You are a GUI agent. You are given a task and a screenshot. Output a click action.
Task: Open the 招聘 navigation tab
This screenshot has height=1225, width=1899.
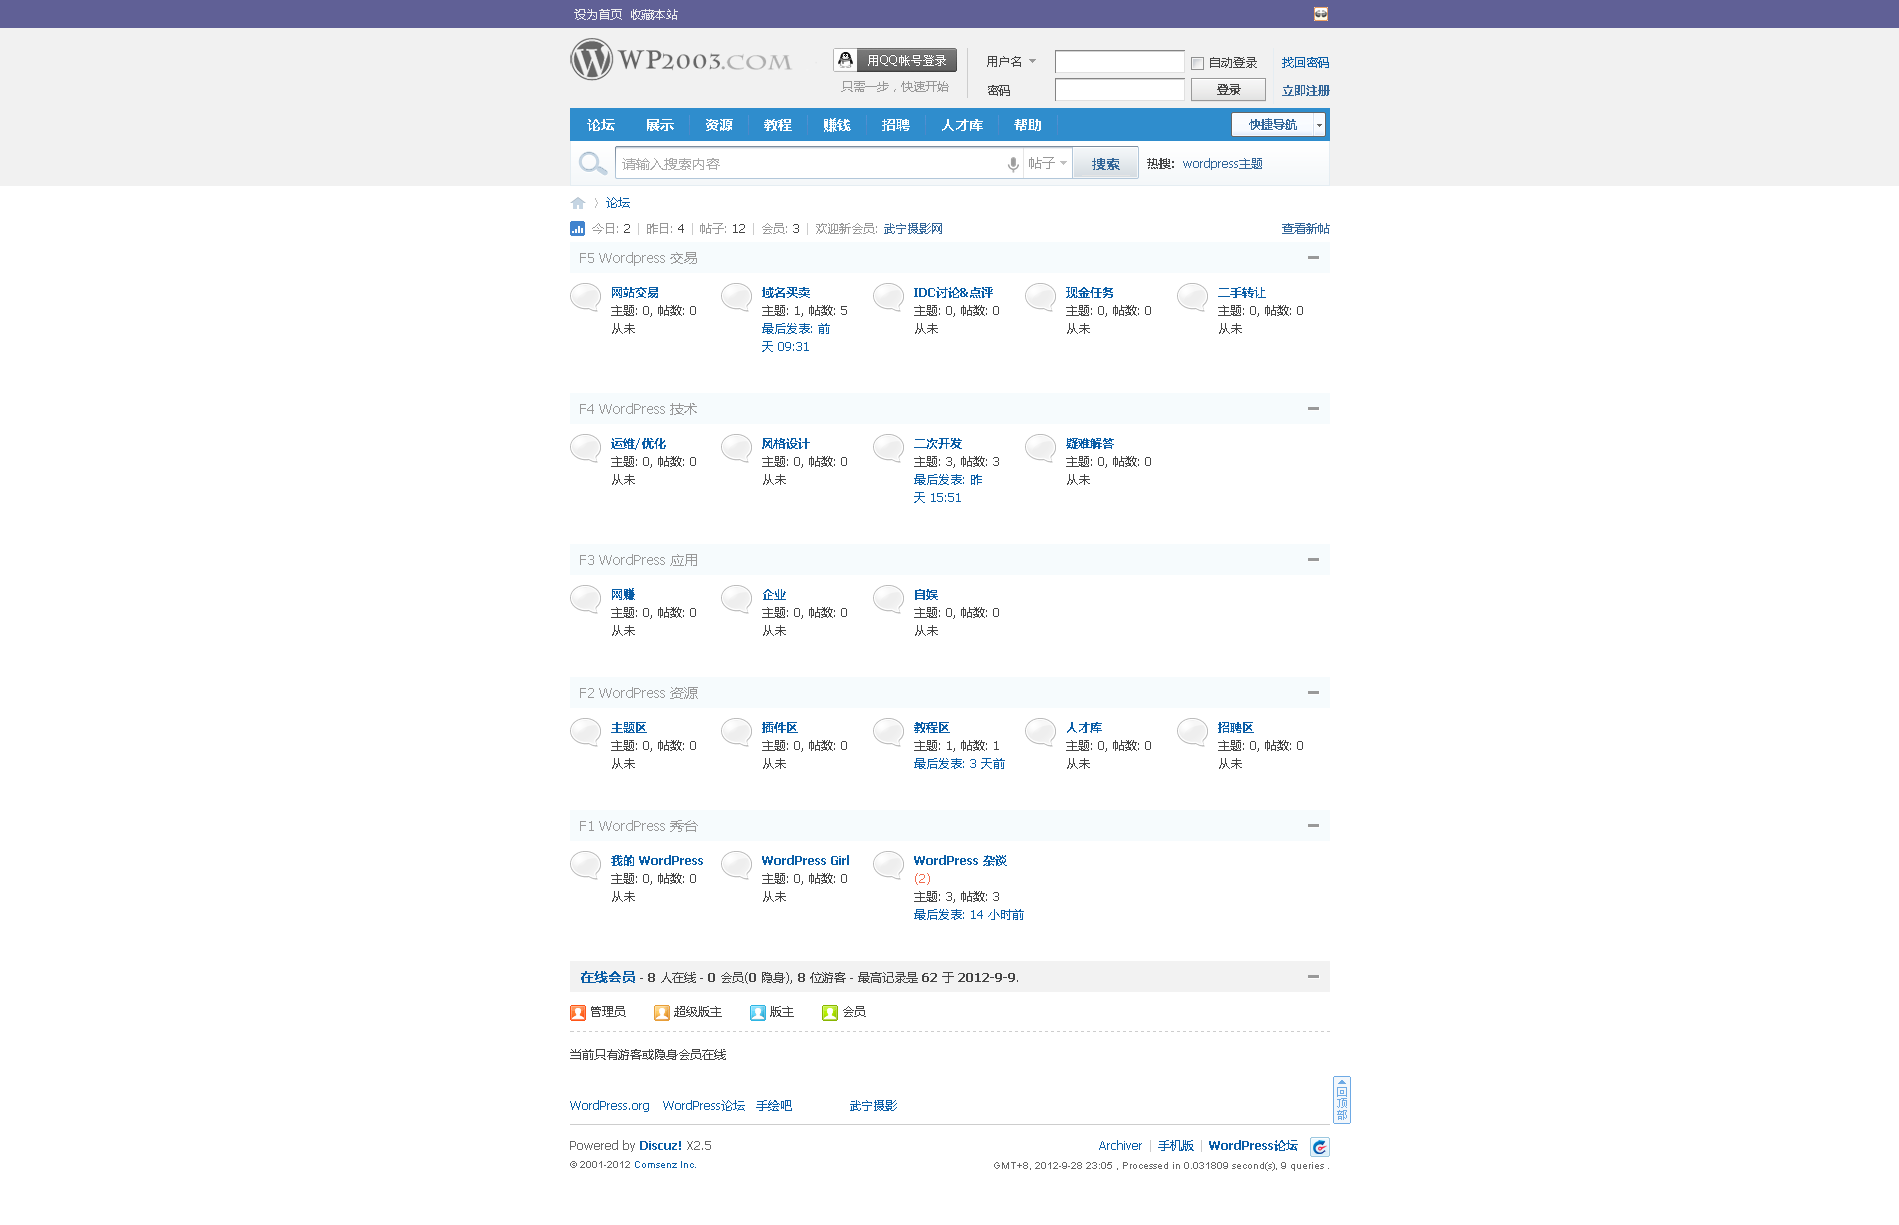[x=896, y=125]
